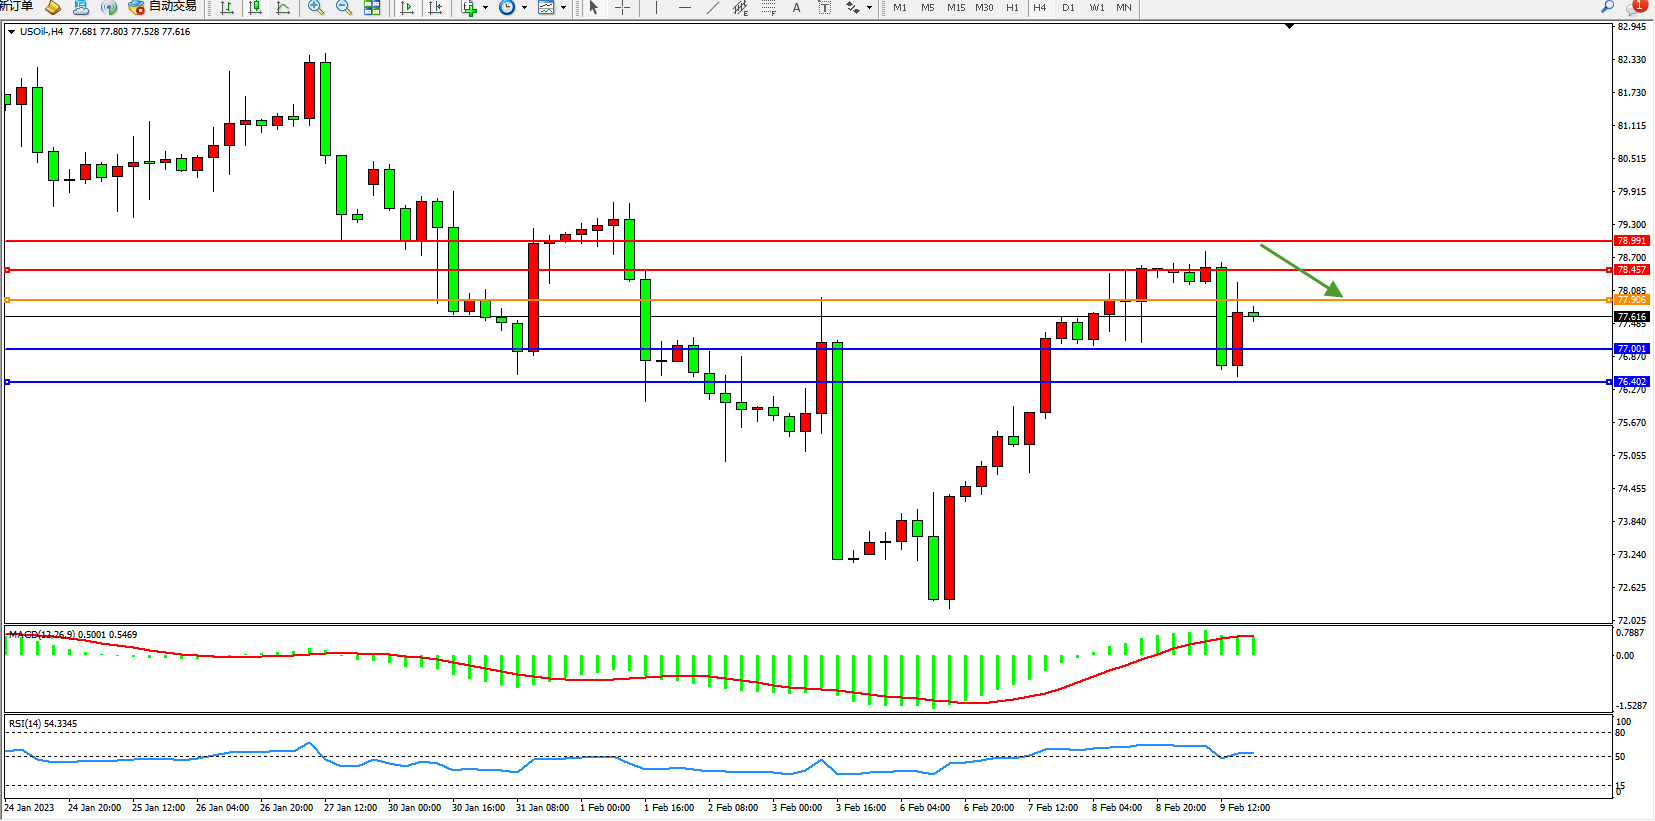Select the text label tool 'A'
Screen dimensions: 1655x821
(796, 8)
